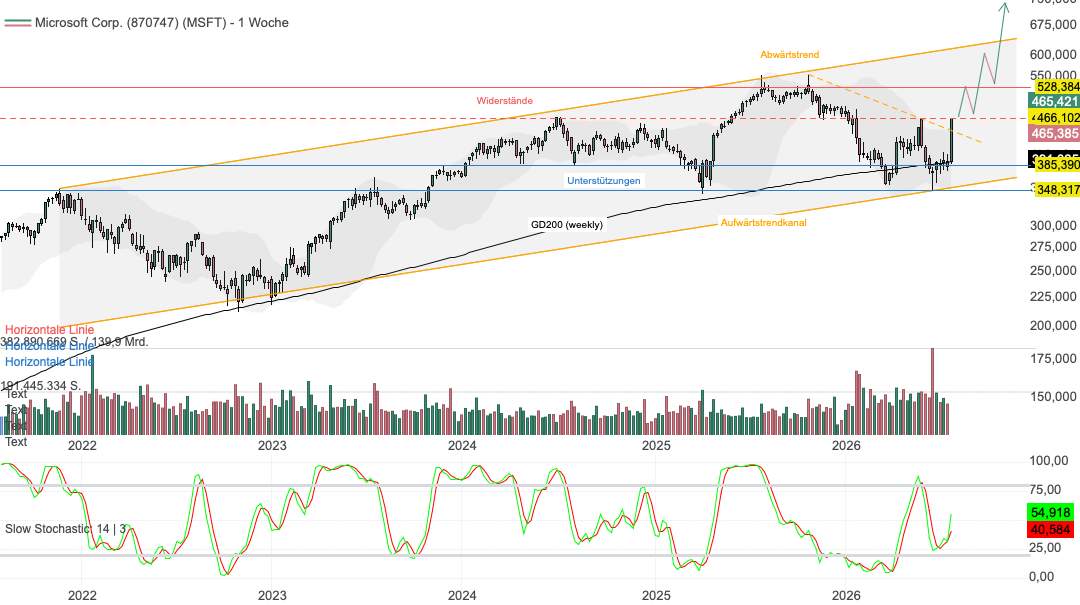Click the legend line icon beside Microsoft Corp.
1080x605 pixels.
click(17, 23)
